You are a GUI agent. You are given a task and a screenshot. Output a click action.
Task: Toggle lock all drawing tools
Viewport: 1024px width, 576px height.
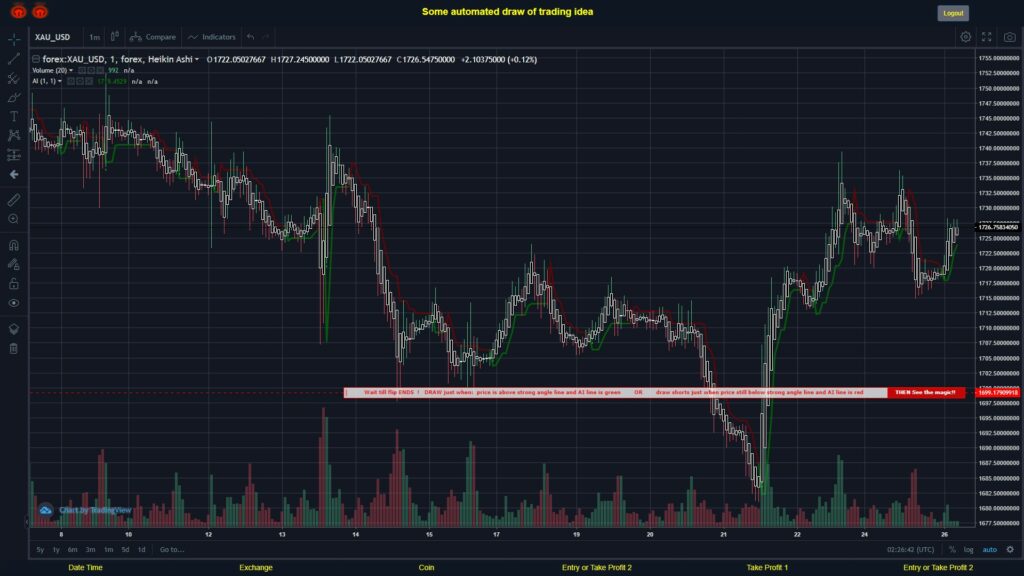coord(14,283)
